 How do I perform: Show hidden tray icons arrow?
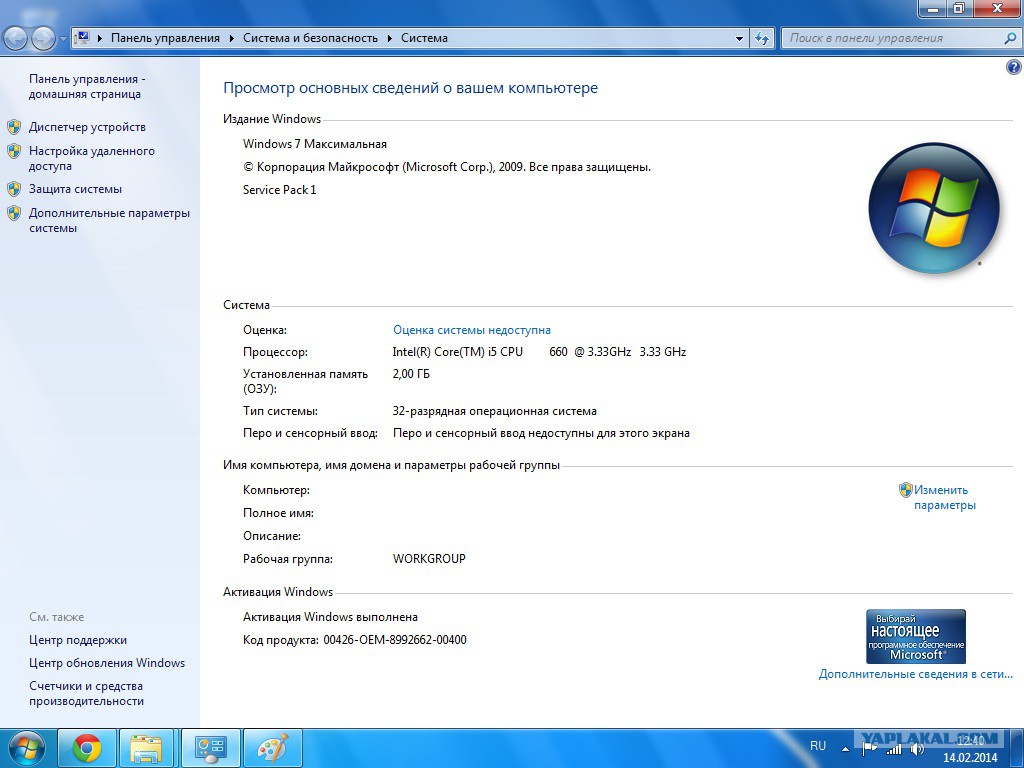(845, 749)
